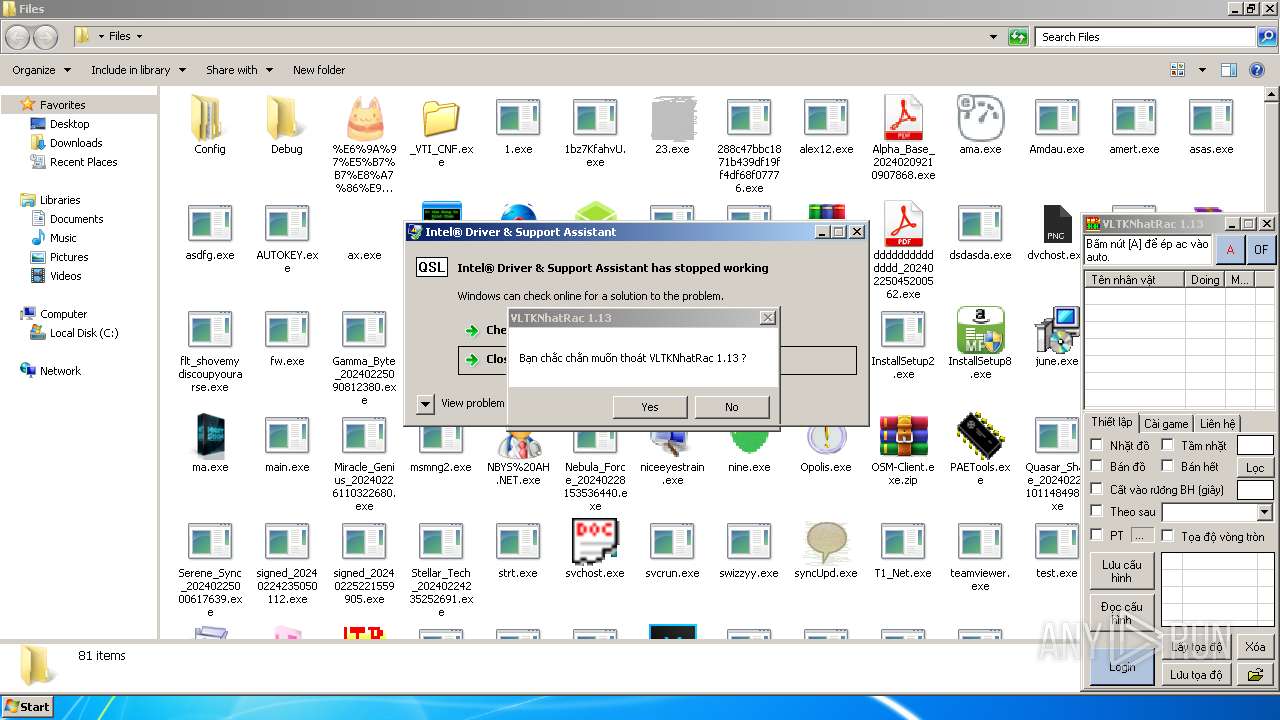This screenshot has height=720, width=1280.
Task: Select the Alpha_Base PDF-icon file
Action: click(x=903, y=118)
